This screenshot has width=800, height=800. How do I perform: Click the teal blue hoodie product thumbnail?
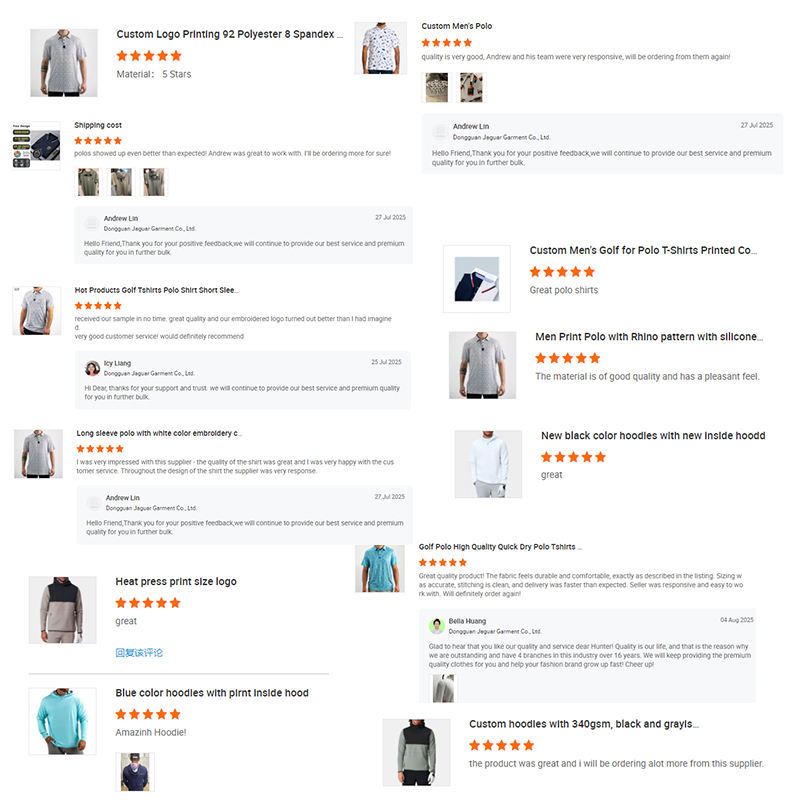click(x=63, y=721)
